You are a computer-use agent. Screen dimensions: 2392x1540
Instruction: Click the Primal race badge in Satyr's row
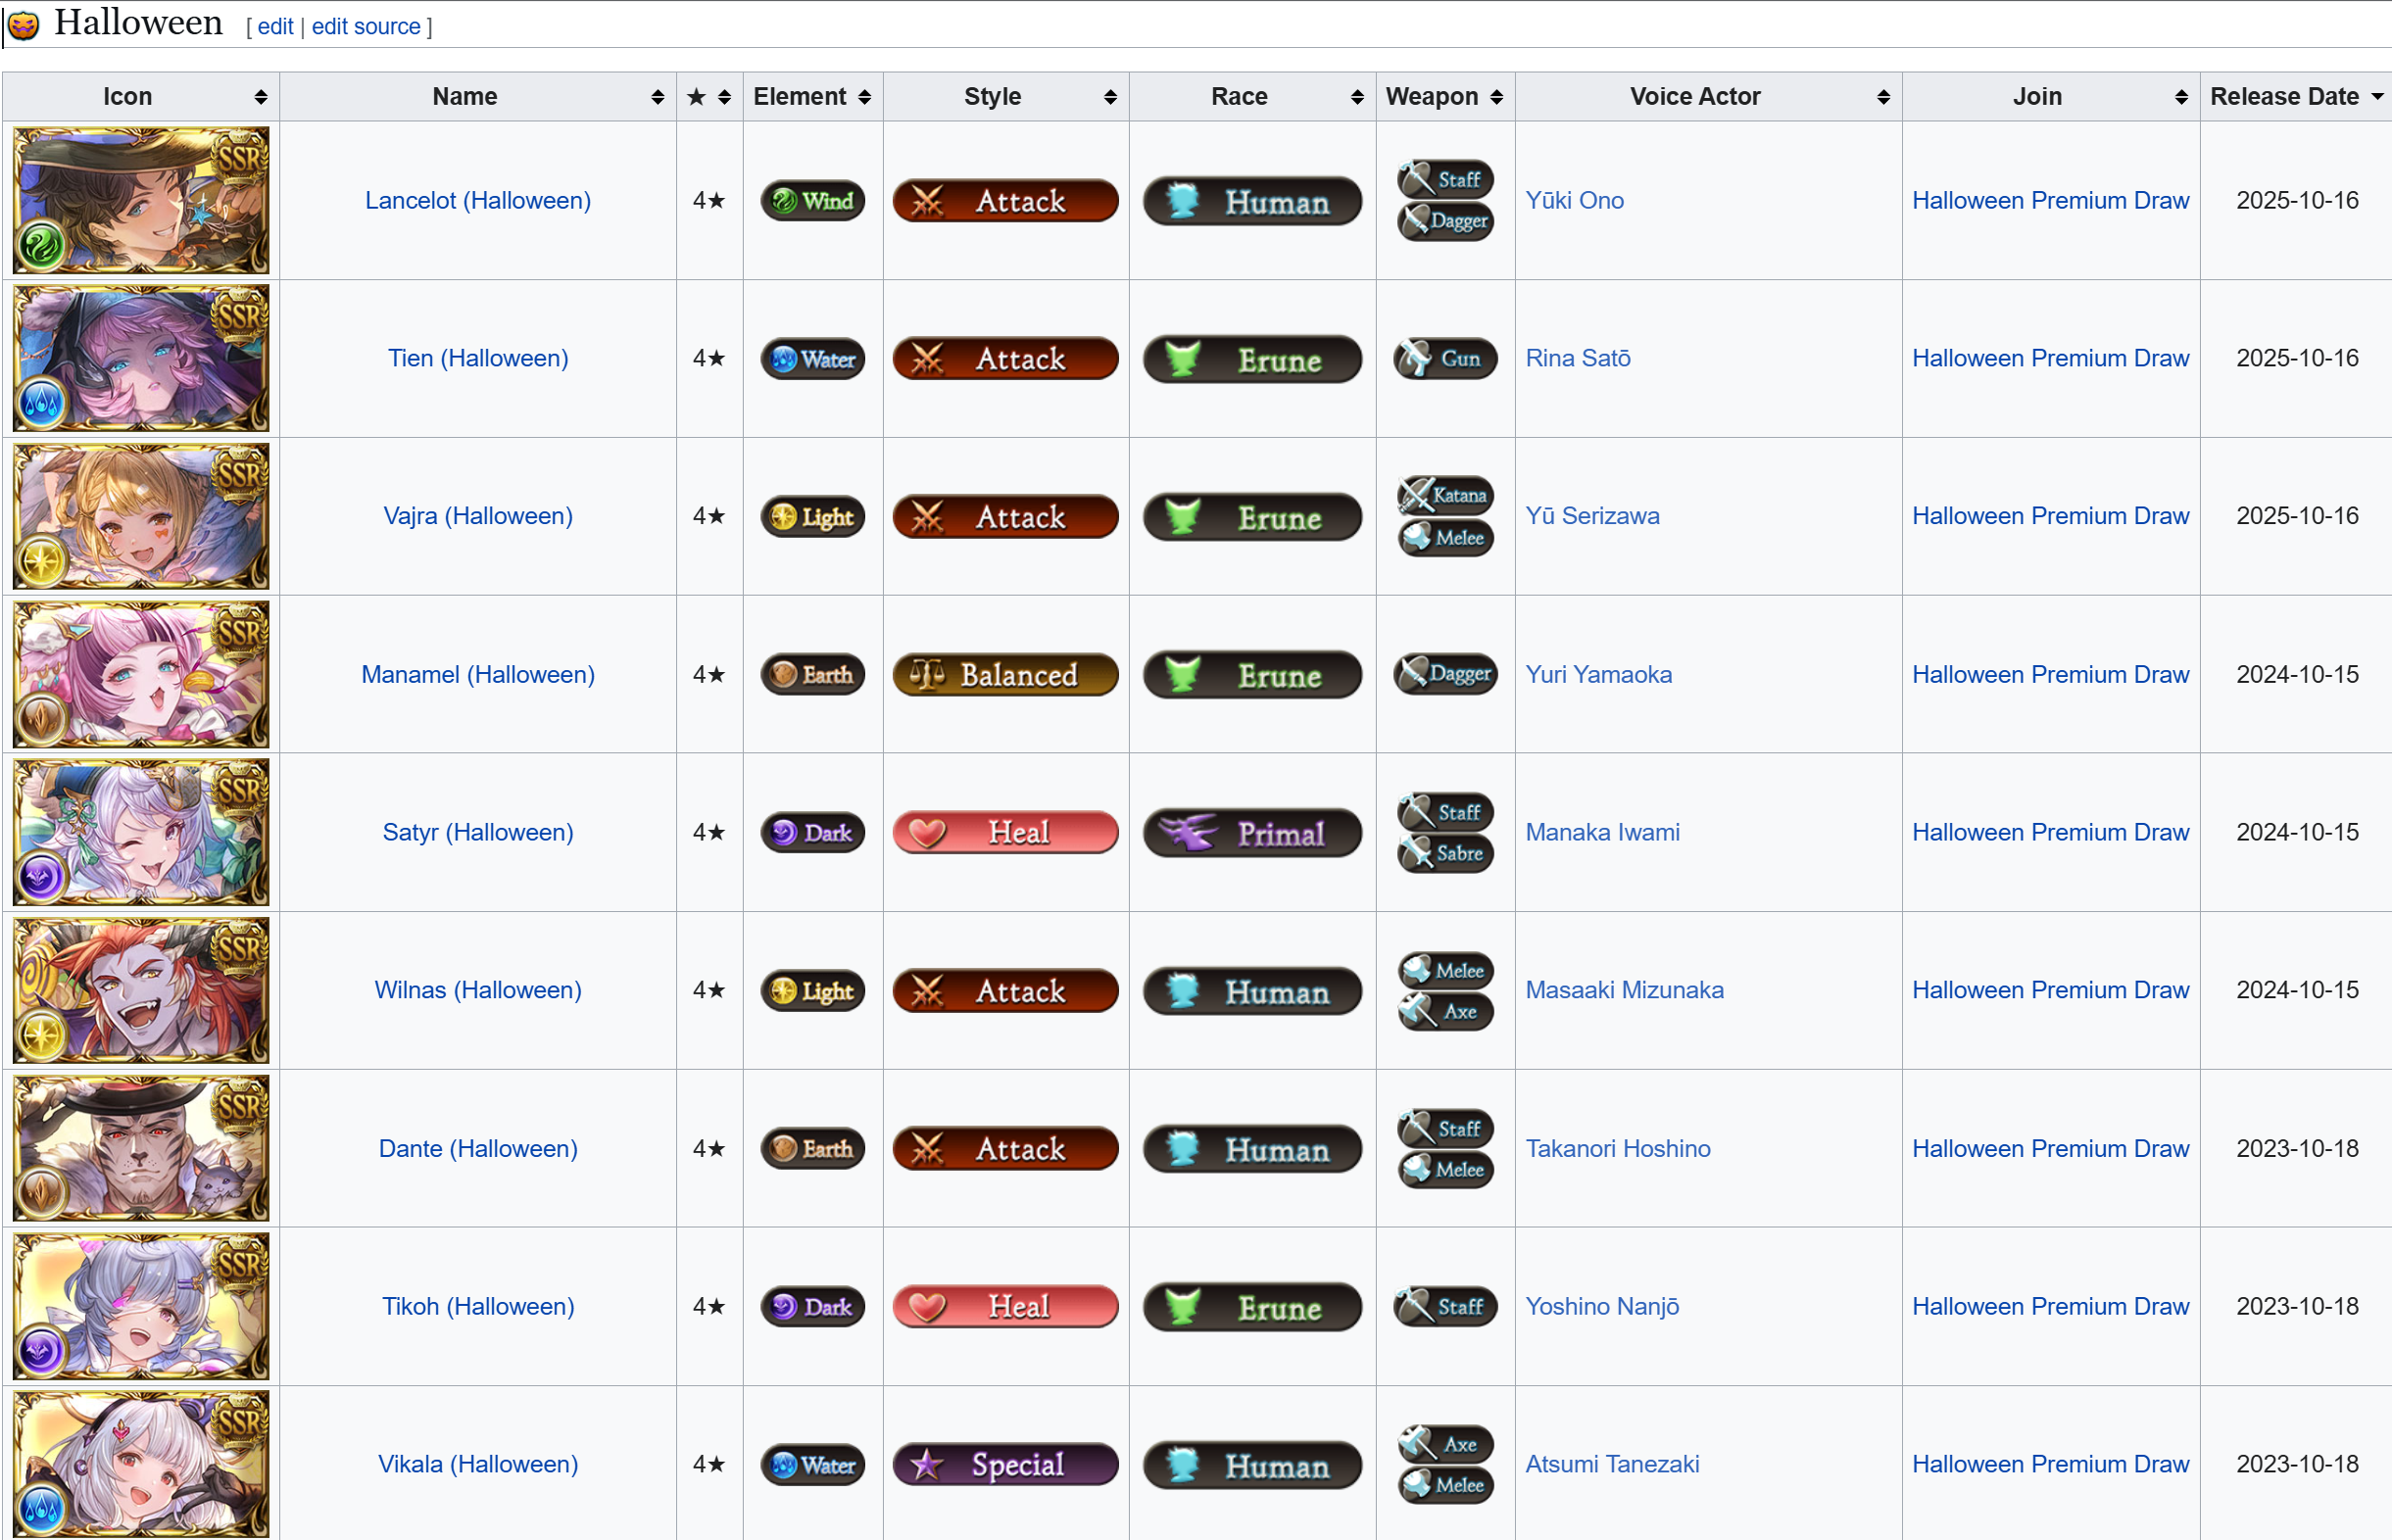[x=1252, y=833]
